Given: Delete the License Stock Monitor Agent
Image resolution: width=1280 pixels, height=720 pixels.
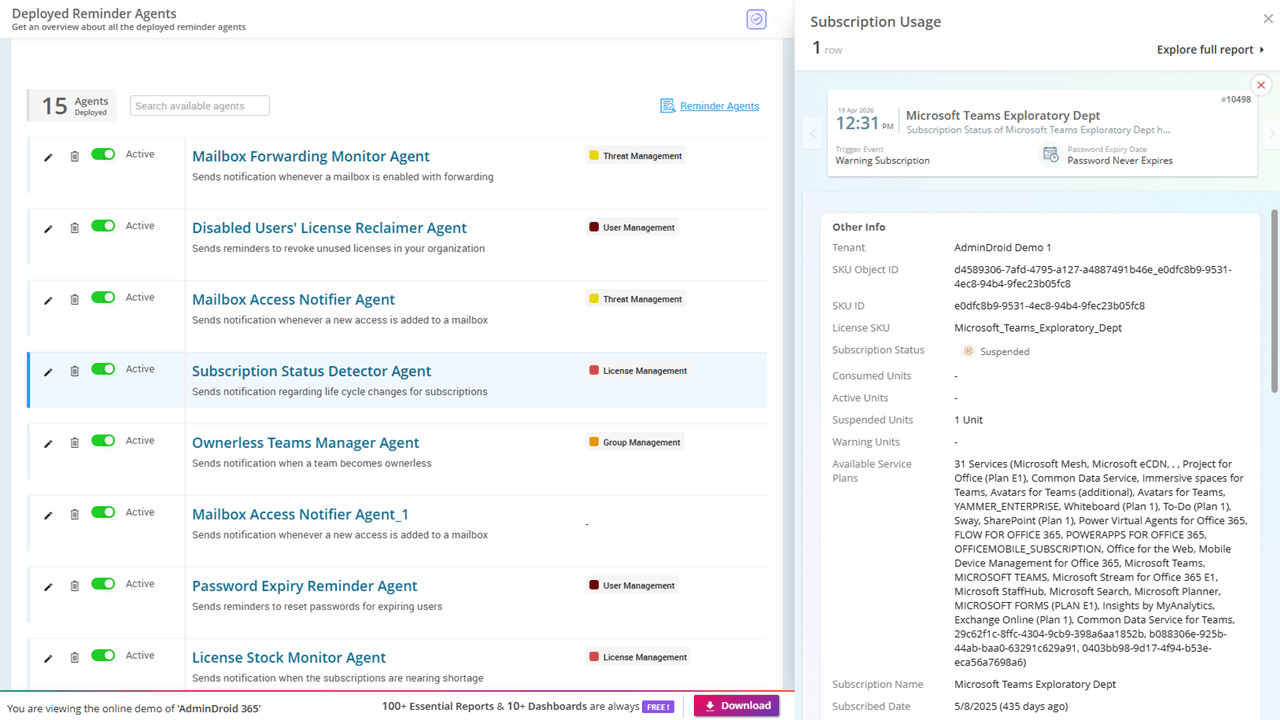Looking at the screenshot, I should point(74,659).
